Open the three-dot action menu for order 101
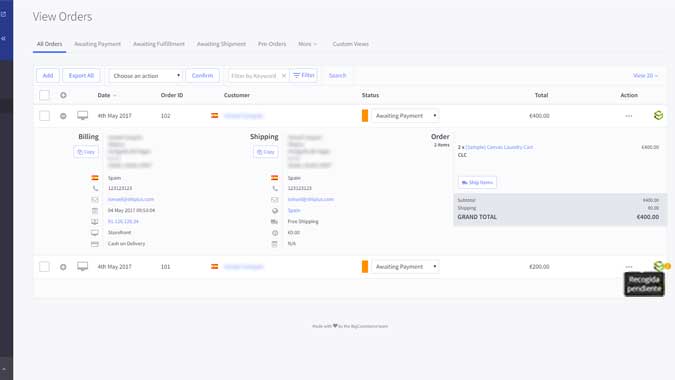 click(x=629, y=267)
